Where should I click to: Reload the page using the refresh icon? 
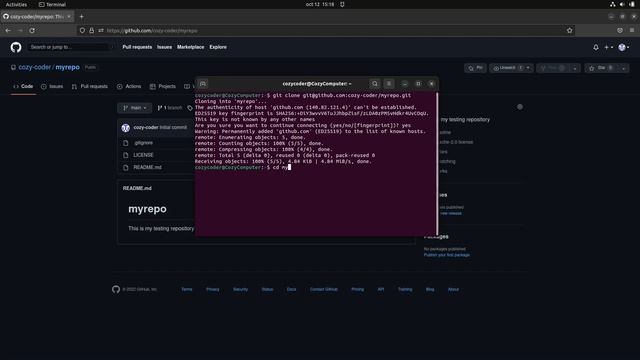pos(32,30)
